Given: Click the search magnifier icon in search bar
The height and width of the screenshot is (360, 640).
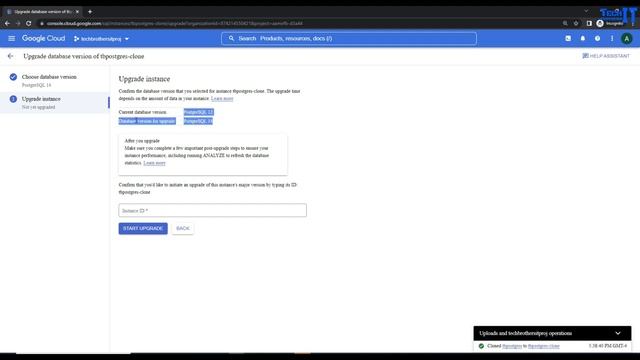Looking at the screenshot, I should point(231,38).
